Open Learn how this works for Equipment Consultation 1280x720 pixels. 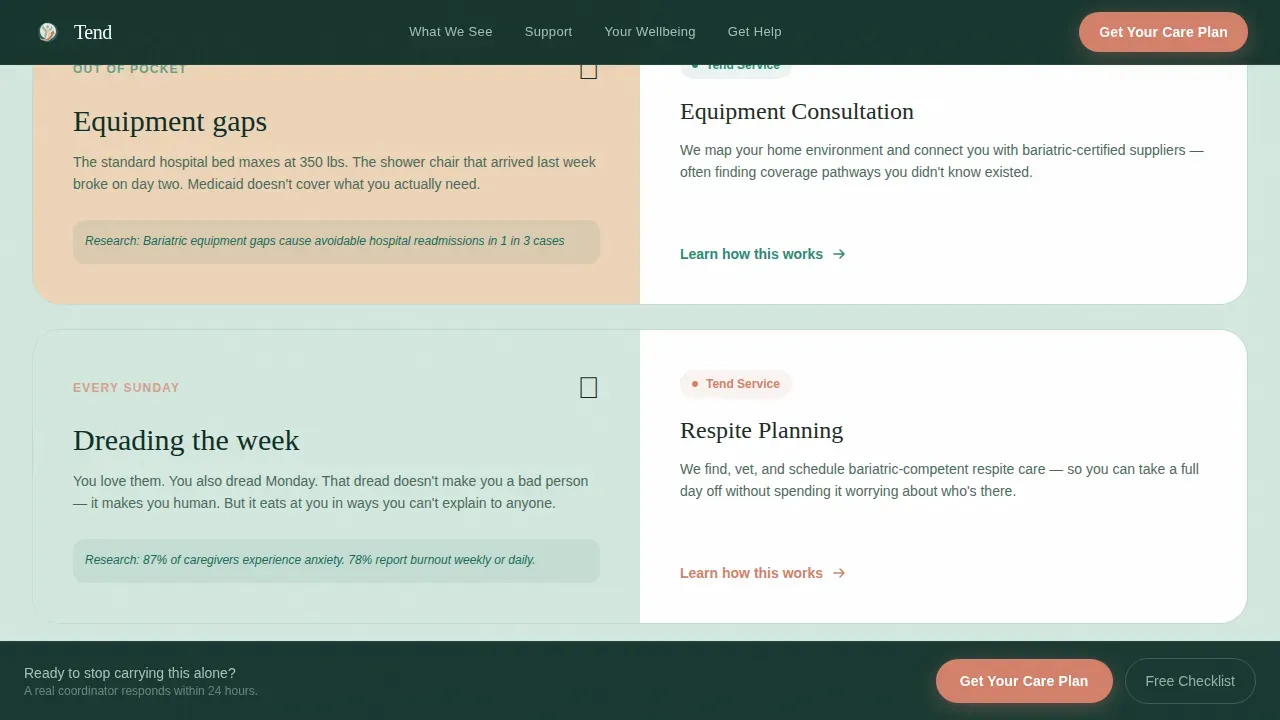click(763, 254)
